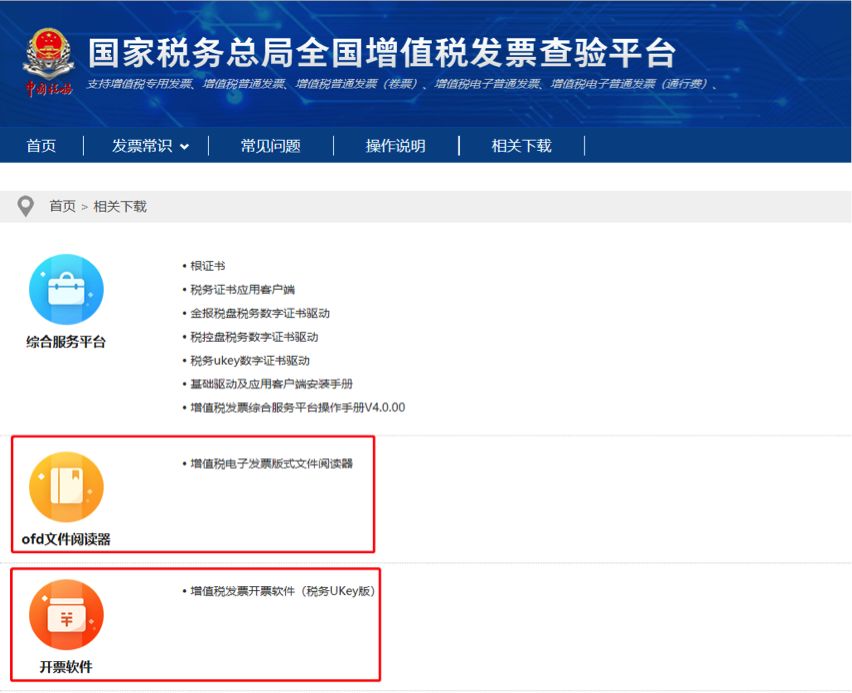
Task: Download 税务ukey数字证书驱动
Action: (x=250, y=360)
